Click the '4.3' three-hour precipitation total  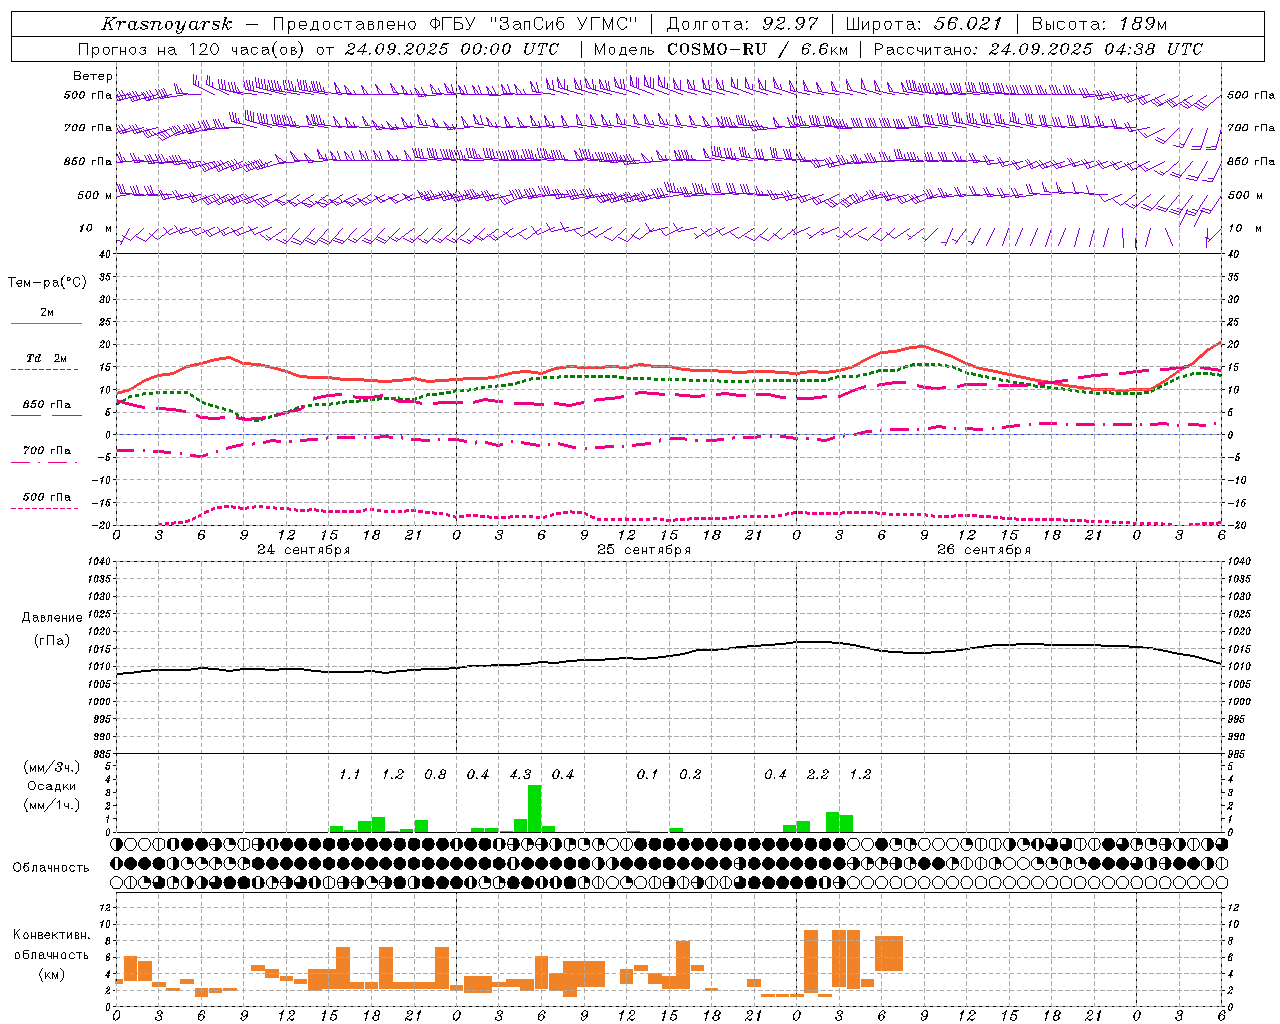(x=520, y=774)
